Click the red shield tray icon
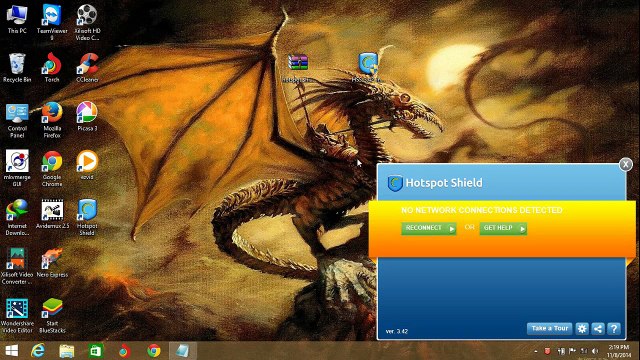This screenshot has height=360, width=640. coord(548,351)
